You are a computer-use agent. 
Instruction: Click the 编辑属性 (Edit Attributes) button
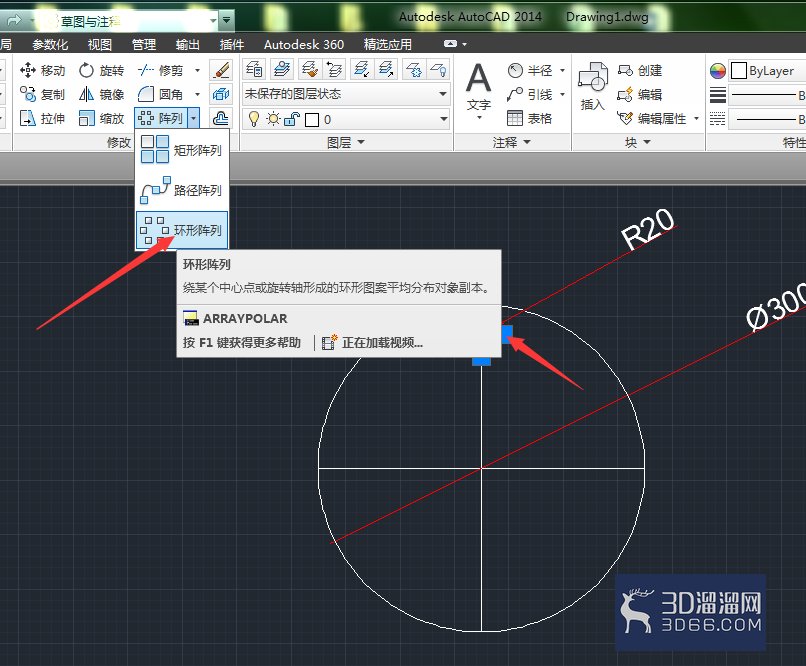tap(652, 118)
